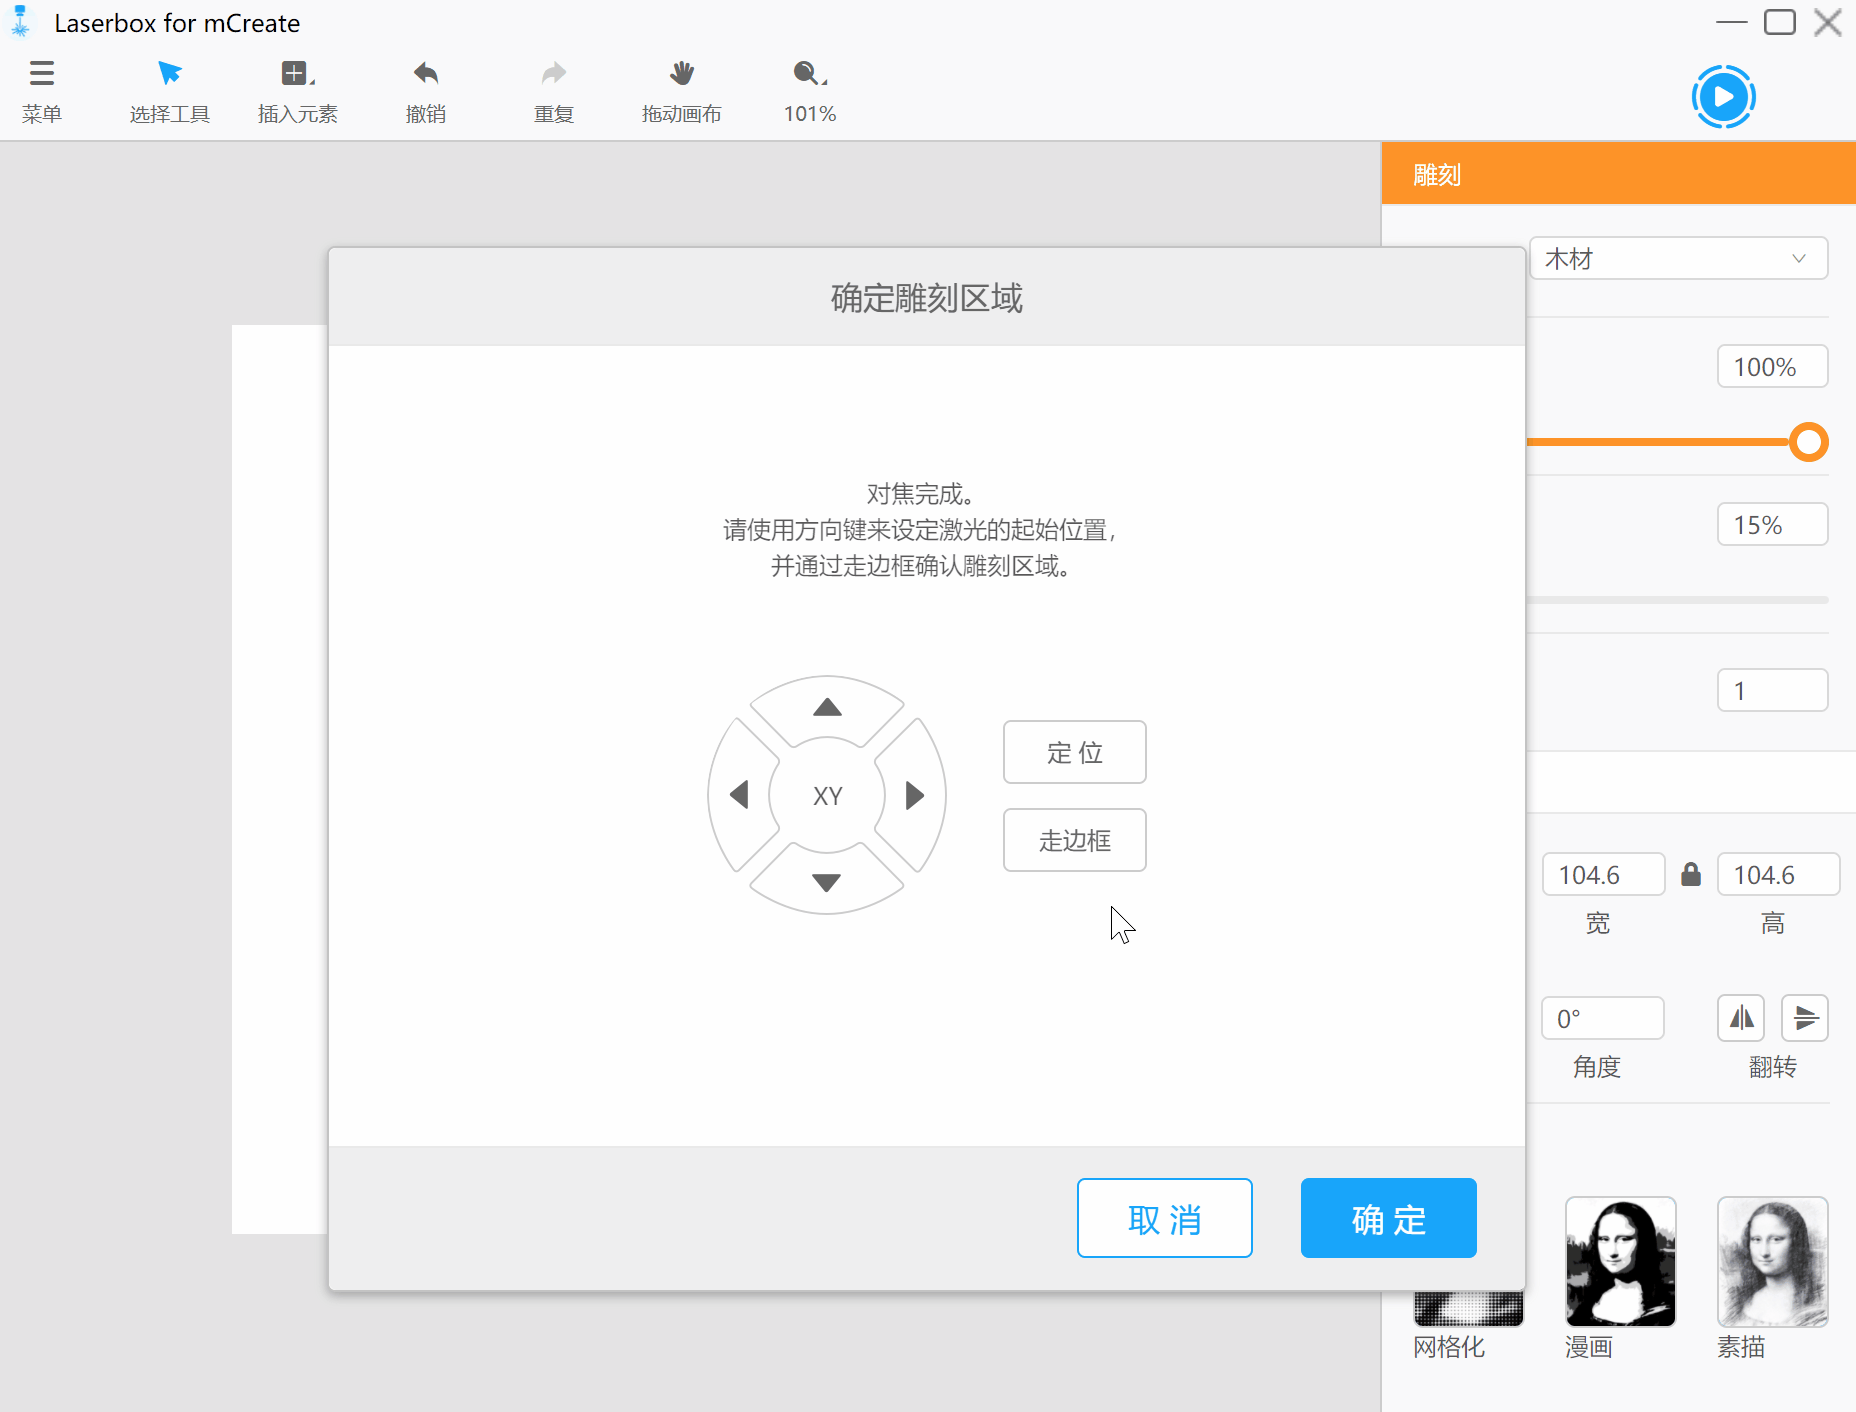Click the 重复 redo icon

click(553, 90)
